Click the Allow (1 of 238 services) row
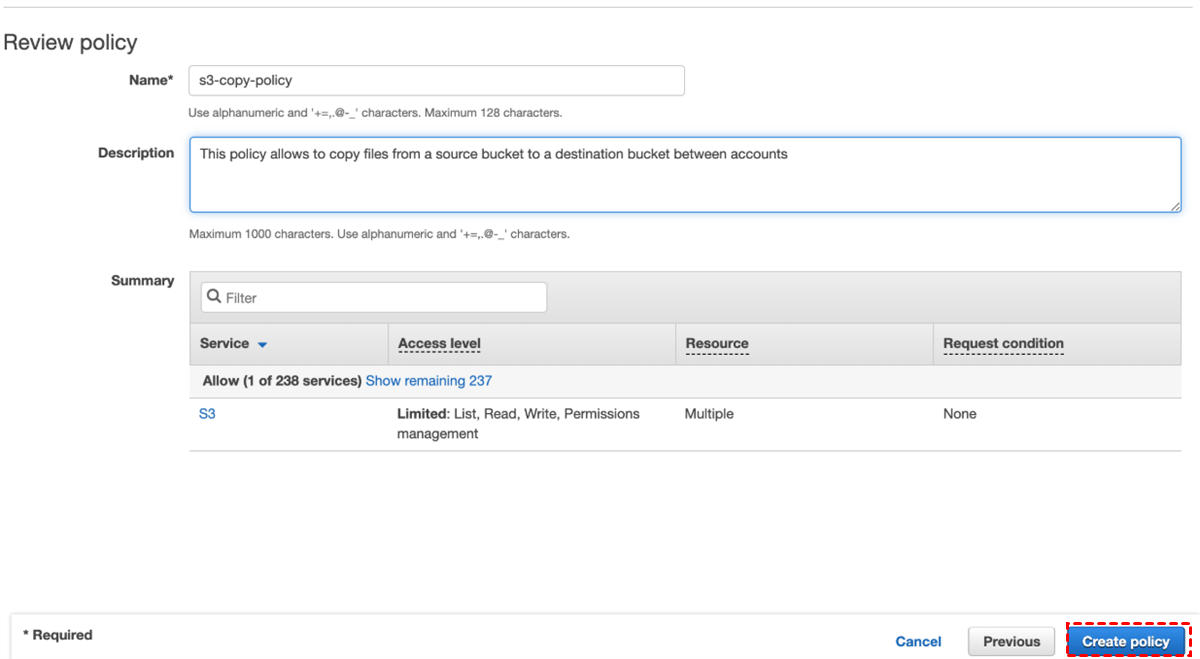 pyautogui.click(x=282, y=381)
